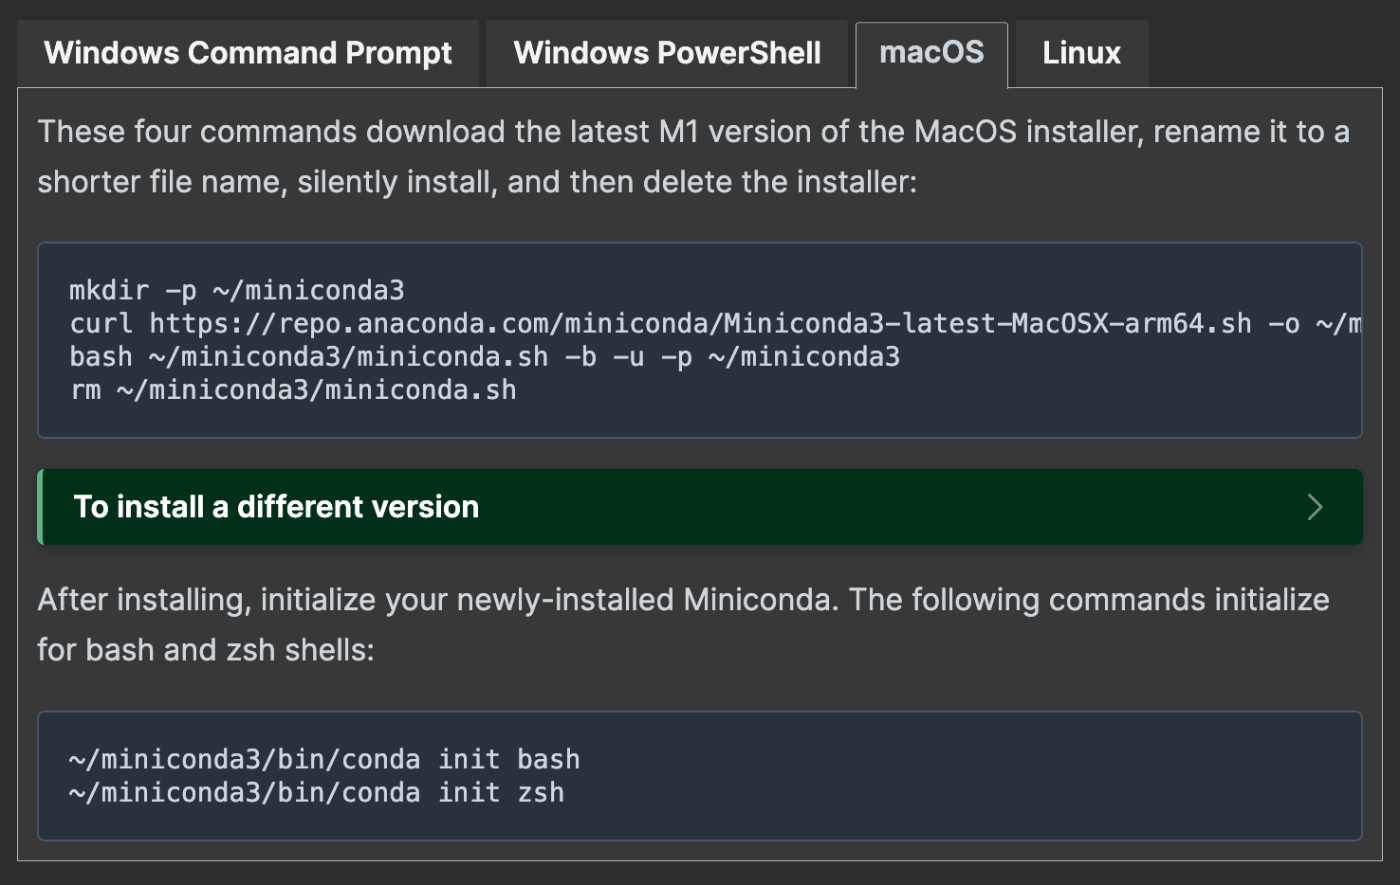Click the bash miniconda.sh silent install line

[x=484, y=357]
